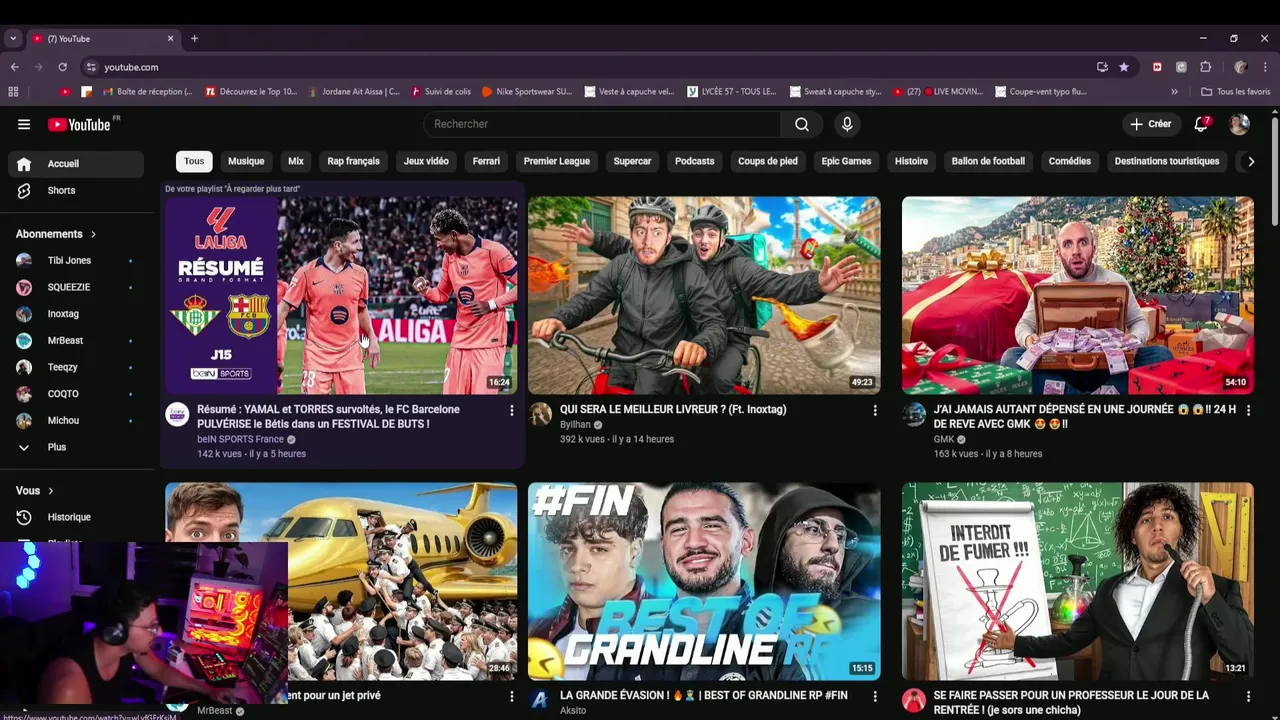
Task: Click beIN SPORTS France channel name
Action: coord(241,439)
